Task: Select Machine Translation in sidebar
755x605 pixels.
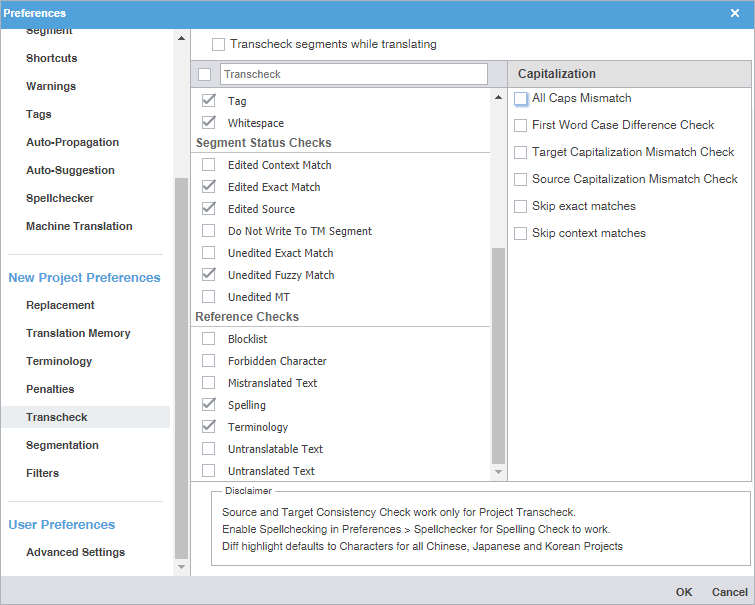Action: [79, 226]
